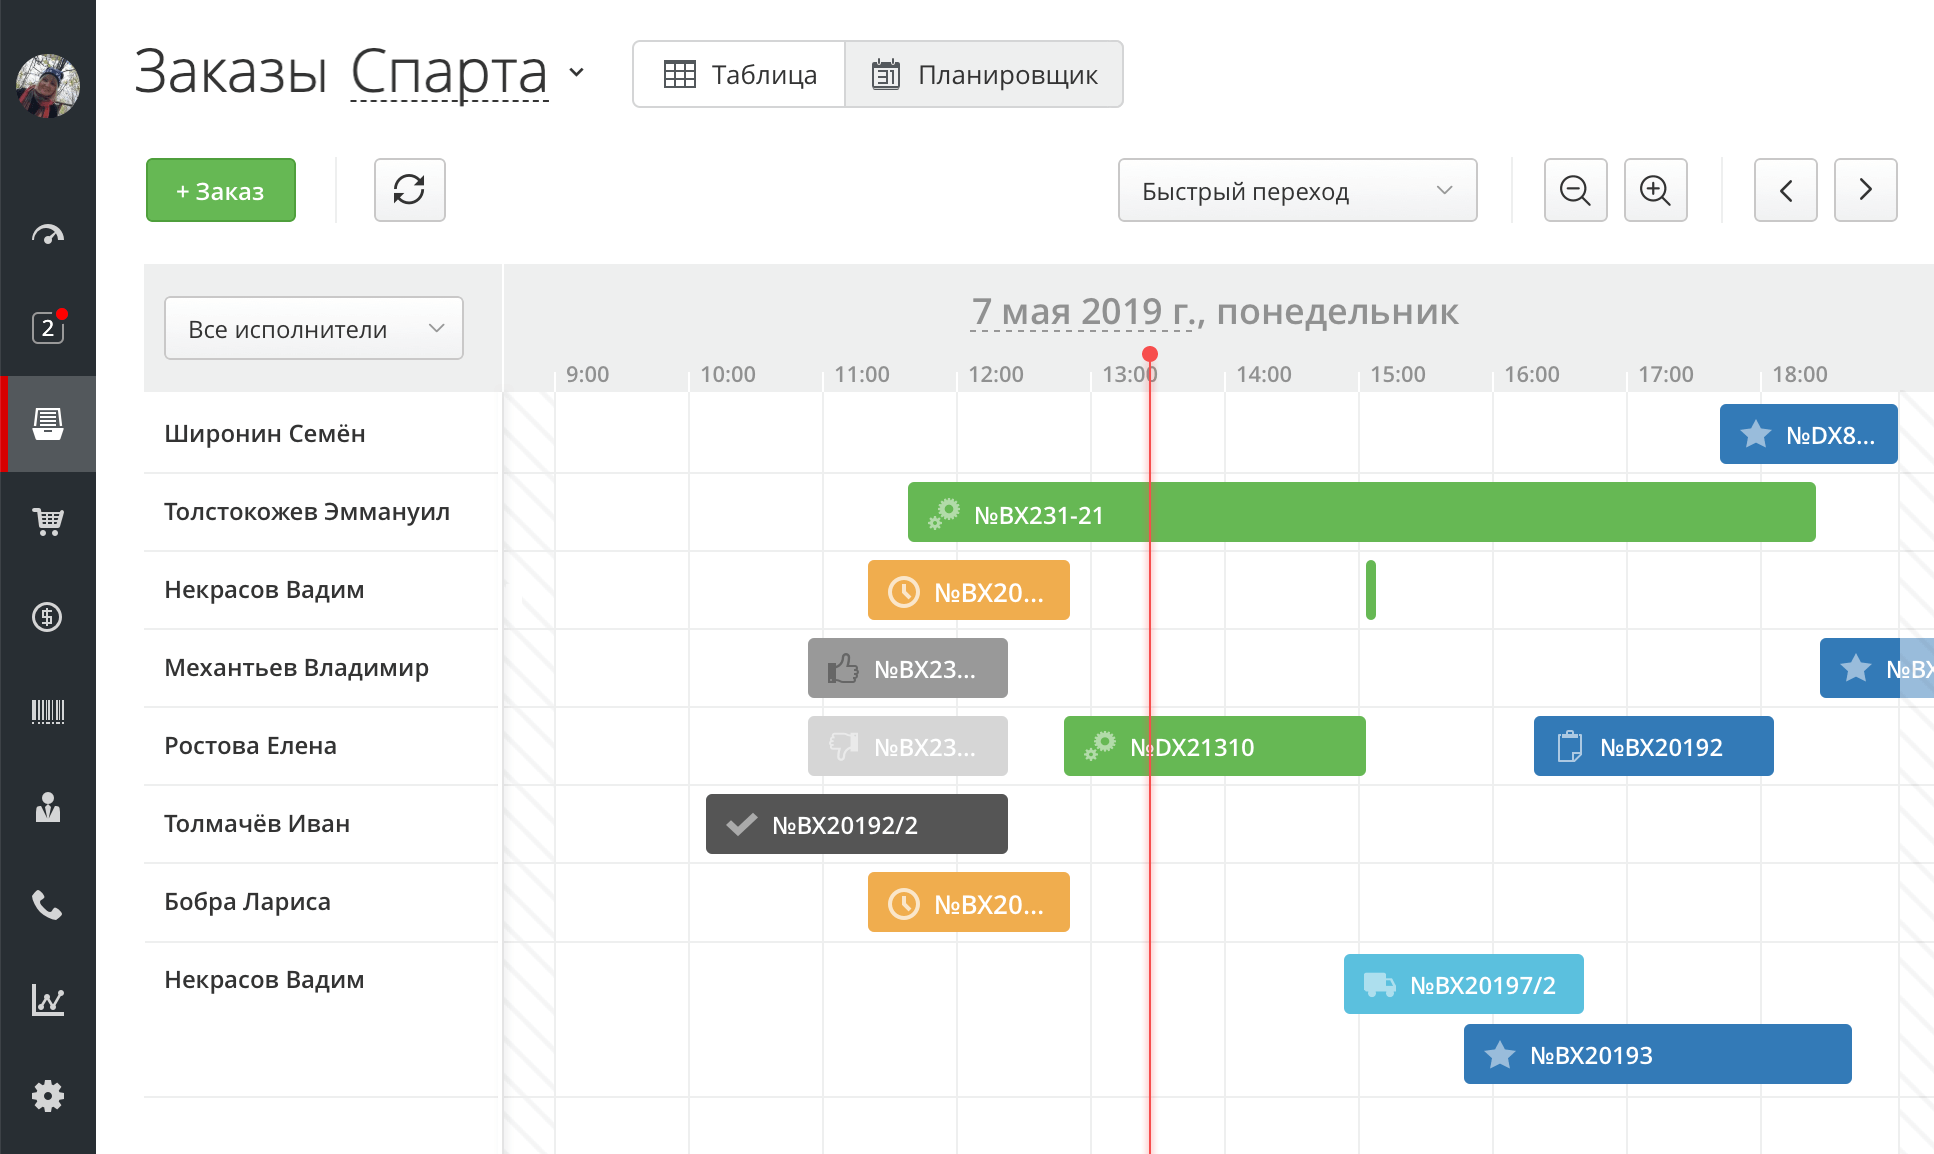Zoom in the timeline scale
Viewport: 1934px width, 1154px height.
[1655, 190]
